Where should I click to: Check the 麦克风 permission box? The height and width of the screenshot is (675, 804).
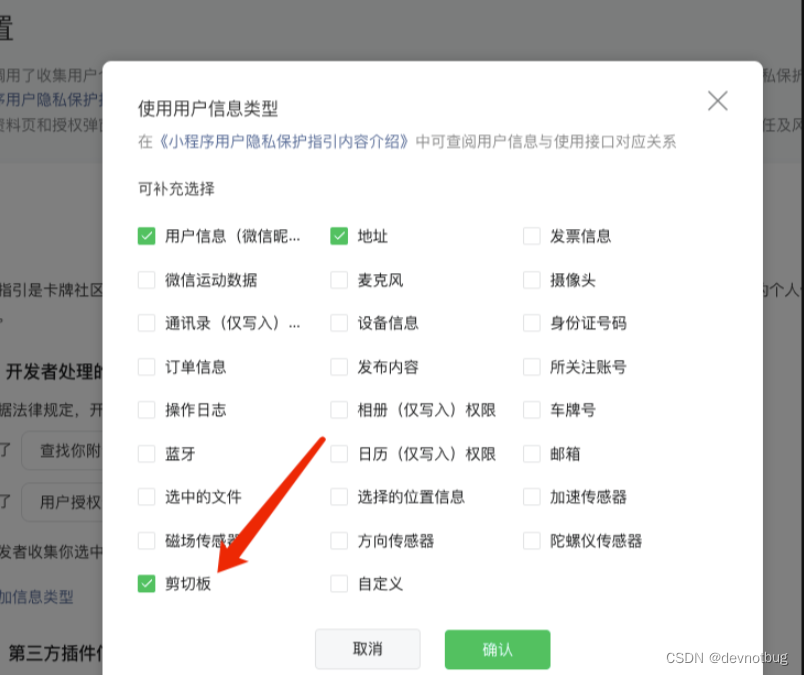pos(339,280)
